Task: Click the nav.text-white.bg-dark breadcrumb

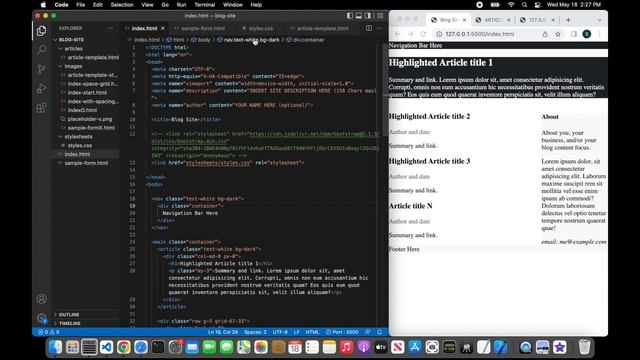Action: [249, 40]
